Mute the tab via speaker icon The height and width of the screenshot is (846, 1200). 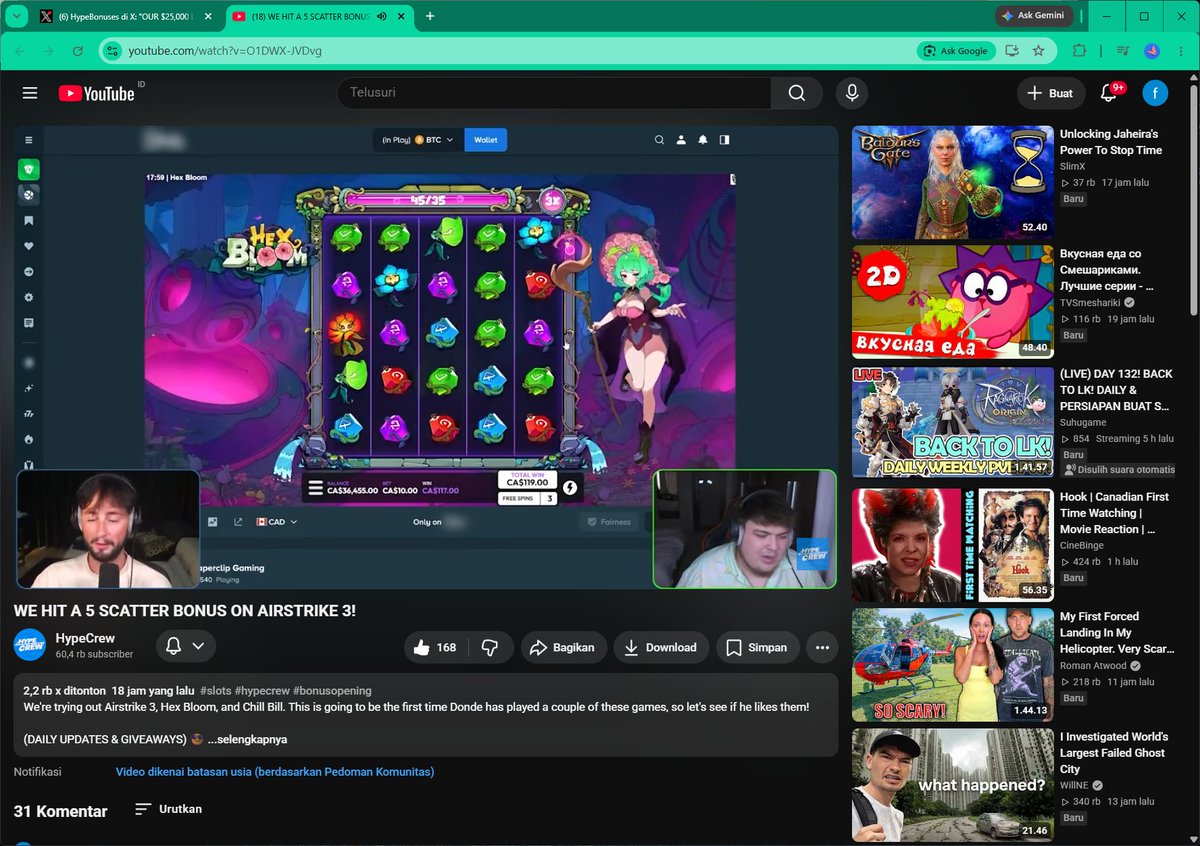381,16
